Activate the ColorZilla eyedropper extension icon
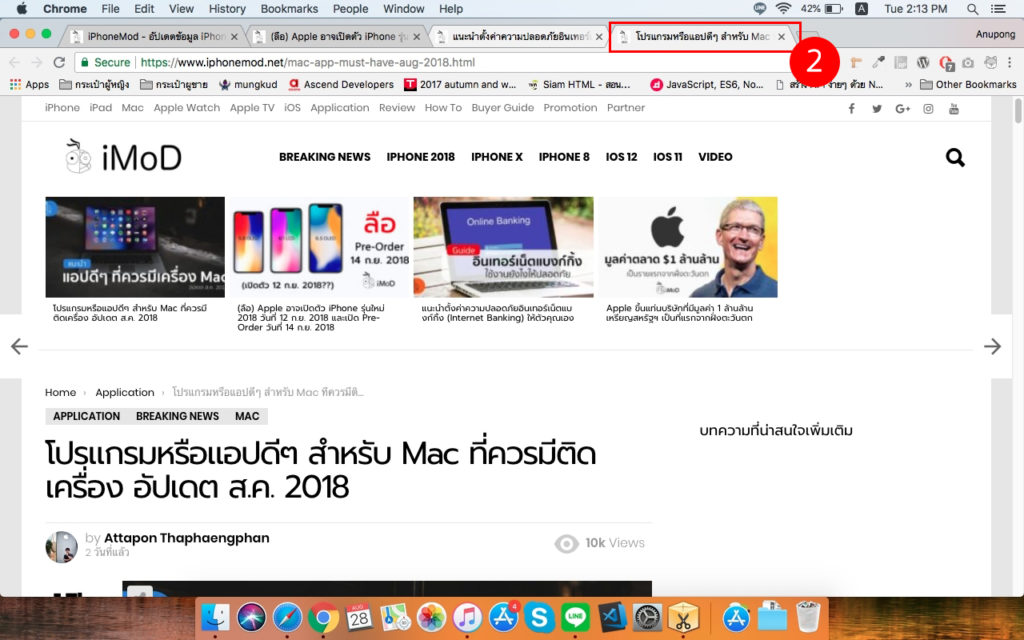1024x640 pixels. point(878,61)
